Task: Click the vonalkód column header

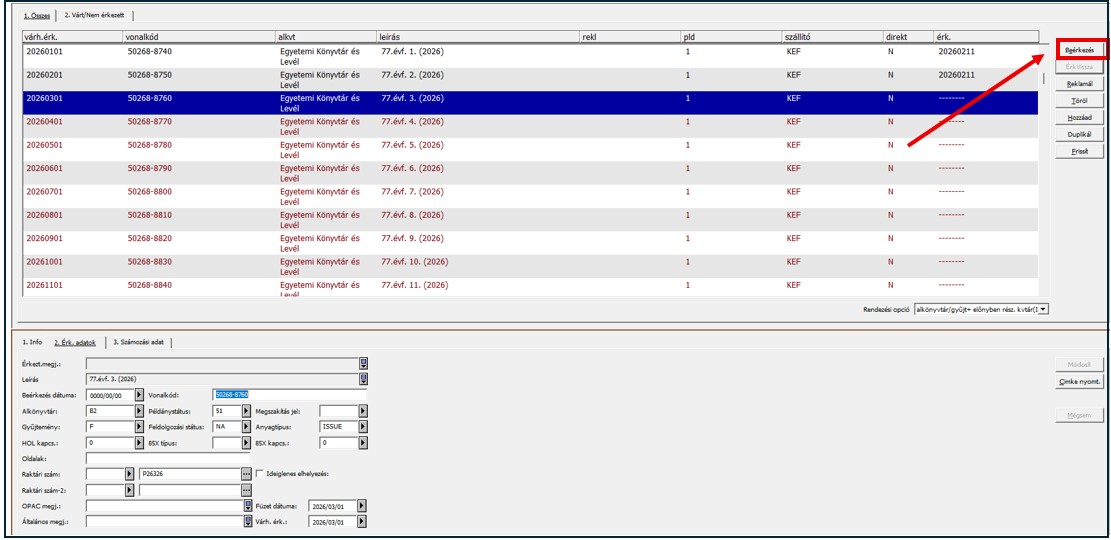Action: click(x=201, y=36)
